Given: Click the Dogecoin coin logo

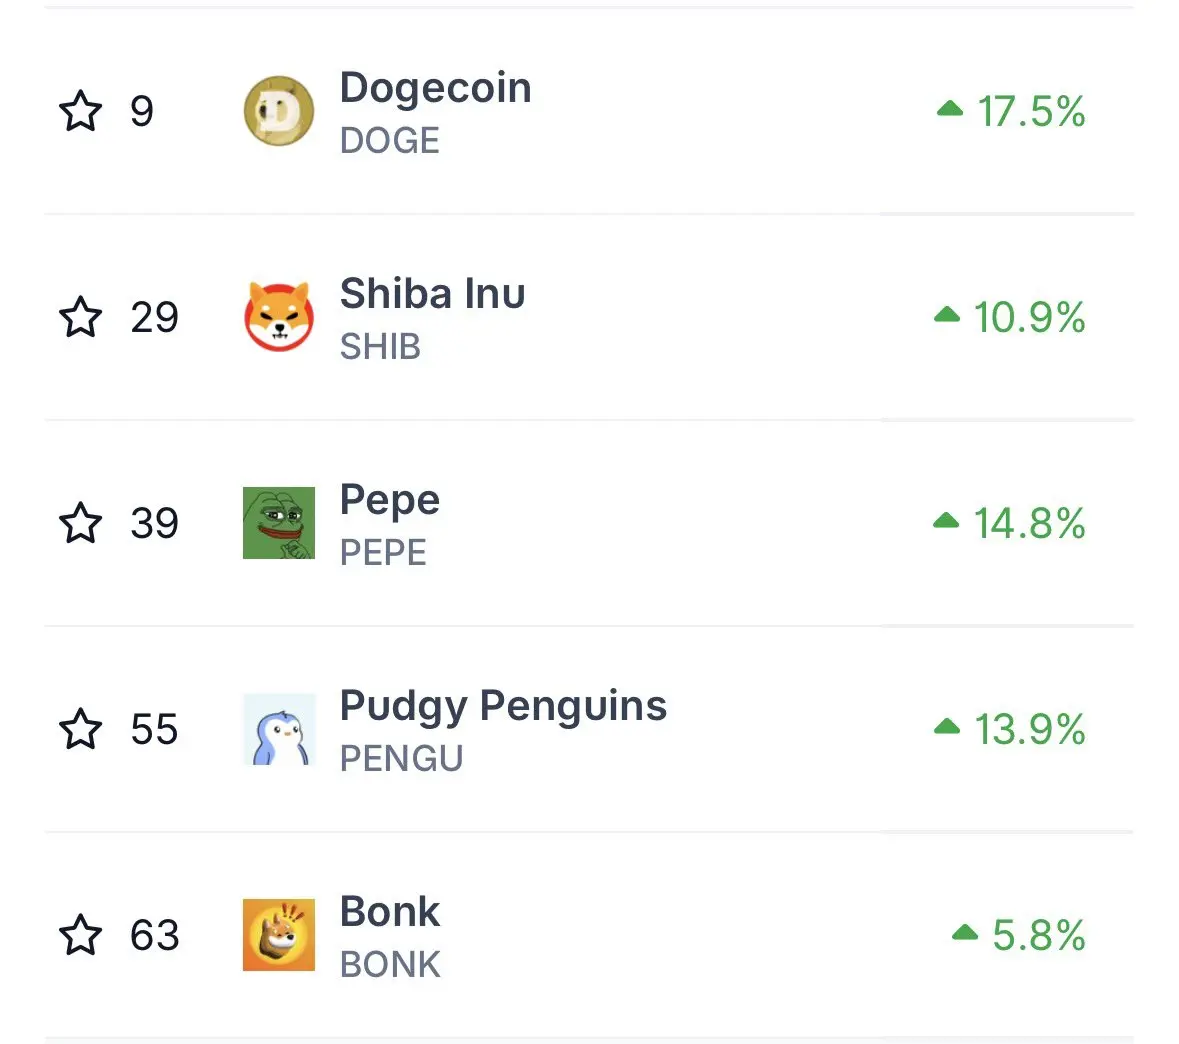Looking at the screenshot, I should pyautogui.click(x=279, y=111).
